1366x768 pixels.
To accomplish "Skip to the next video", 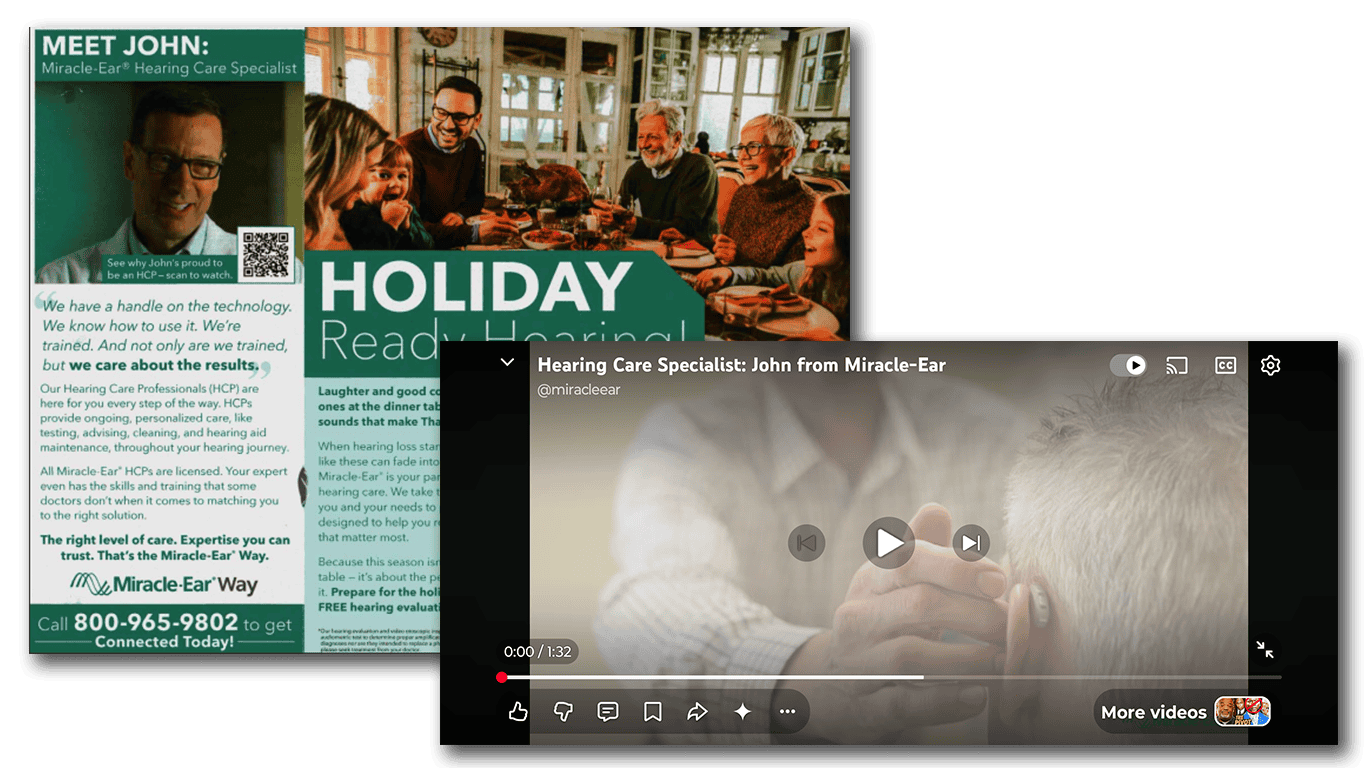I will pos(971,543).
